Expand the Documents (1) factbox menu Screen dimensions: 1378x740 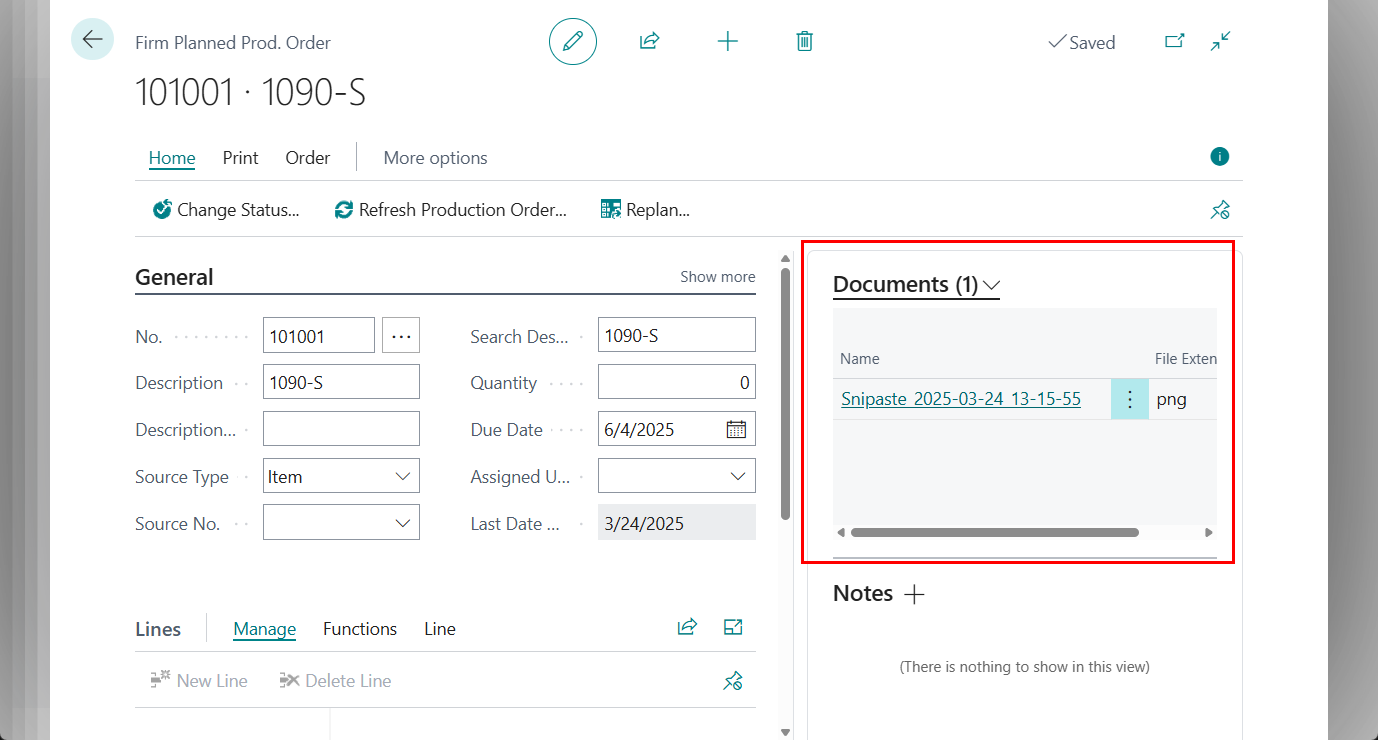(x=991, y=285)
